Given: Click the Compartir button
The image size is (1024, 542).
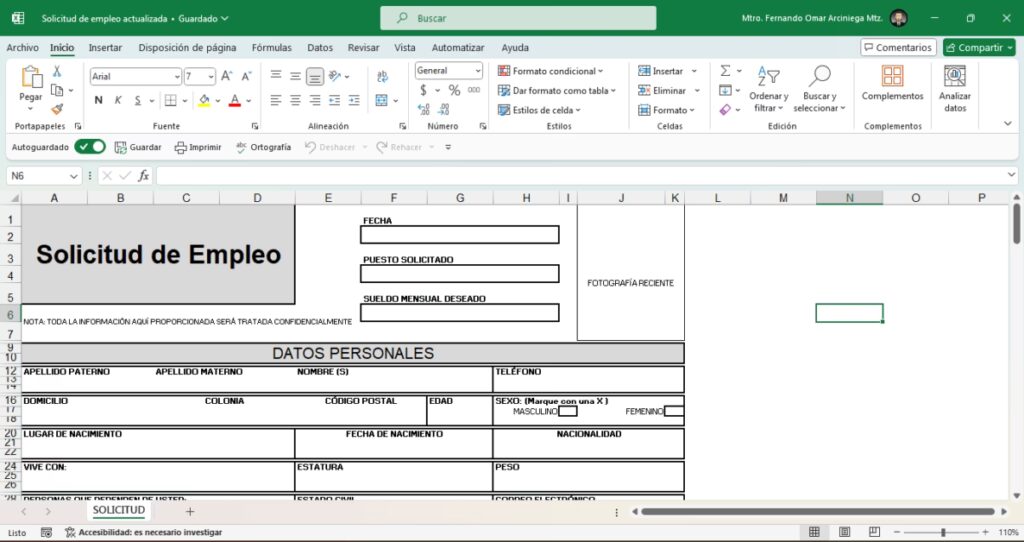Looking at the screenshot, I should coord(979,47).
